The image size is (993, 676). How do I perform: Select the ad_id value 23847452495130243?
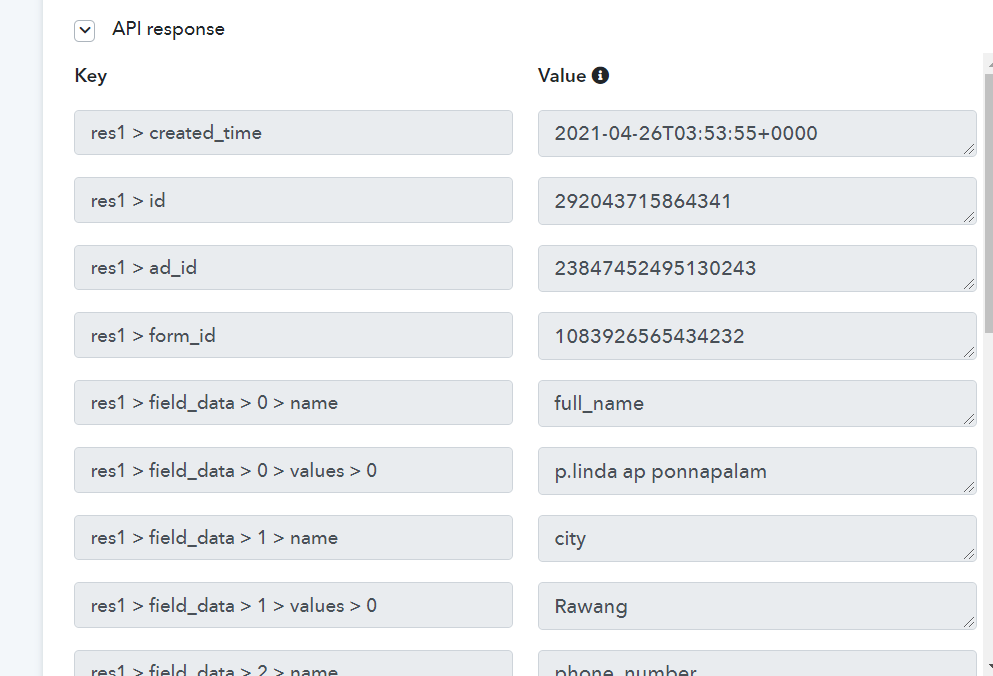pos(757,269)
